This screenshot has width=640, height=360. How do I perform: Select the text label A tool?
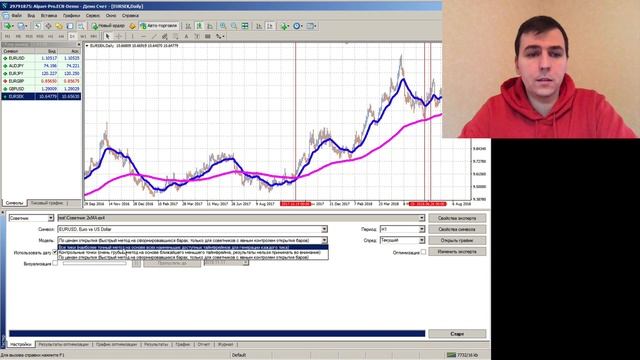[x=186, y=36]
